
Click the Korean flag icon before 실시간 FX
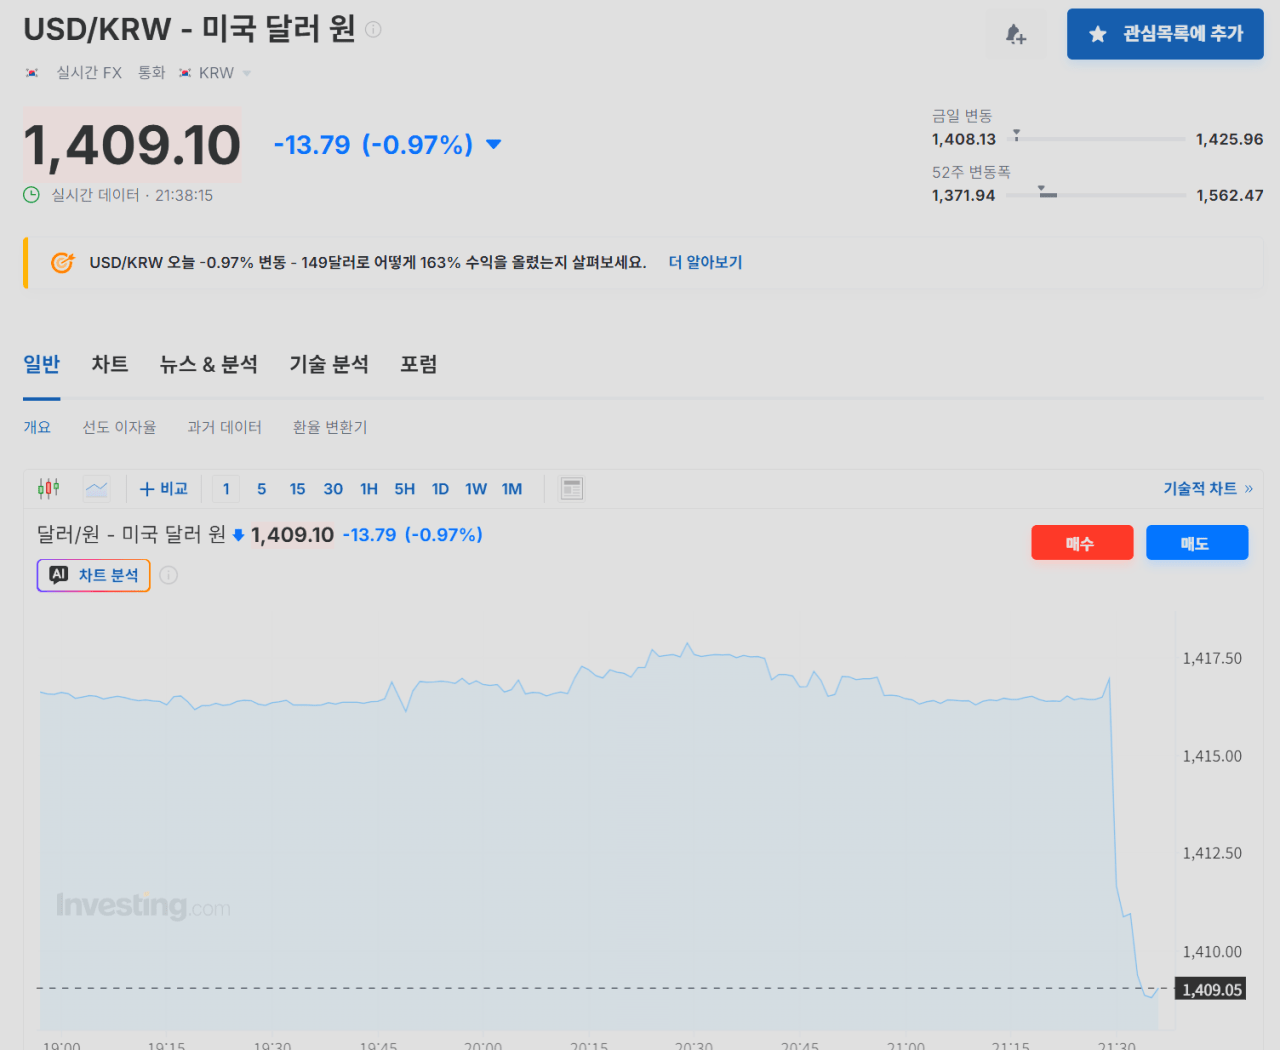coord(32,73)
